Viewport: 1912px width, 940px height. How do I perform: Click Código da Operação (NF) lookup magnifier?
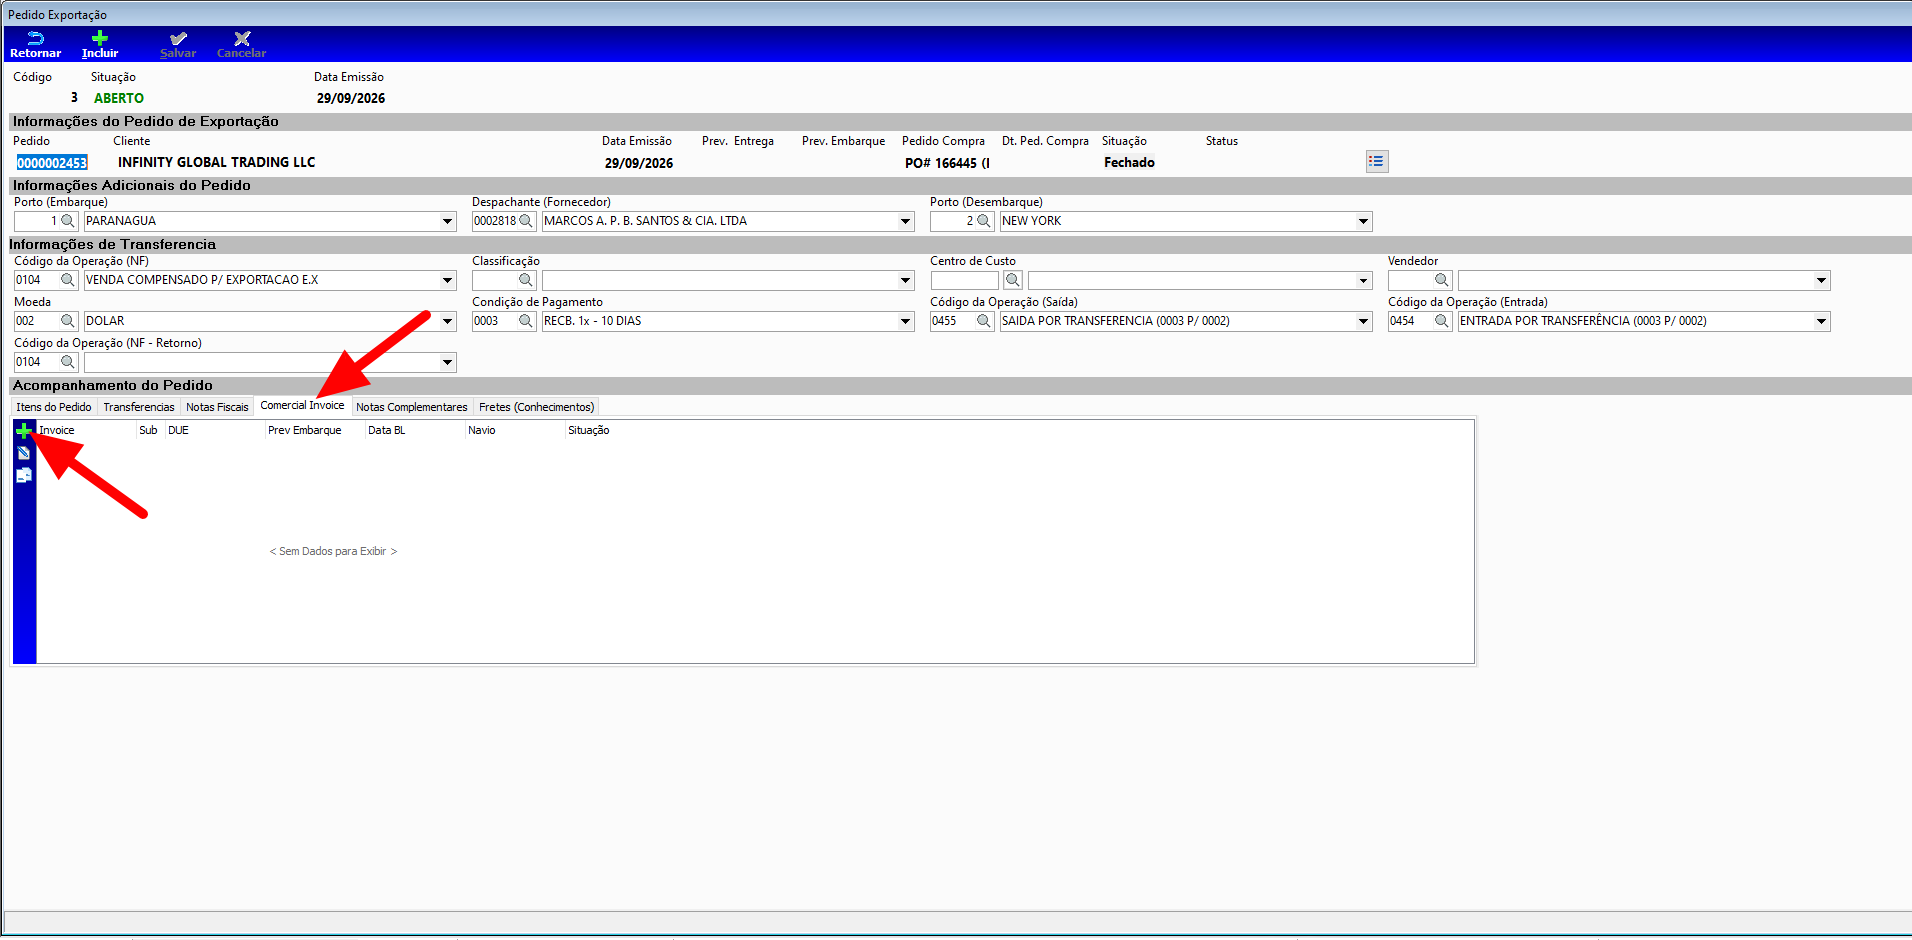pos(68,280)
